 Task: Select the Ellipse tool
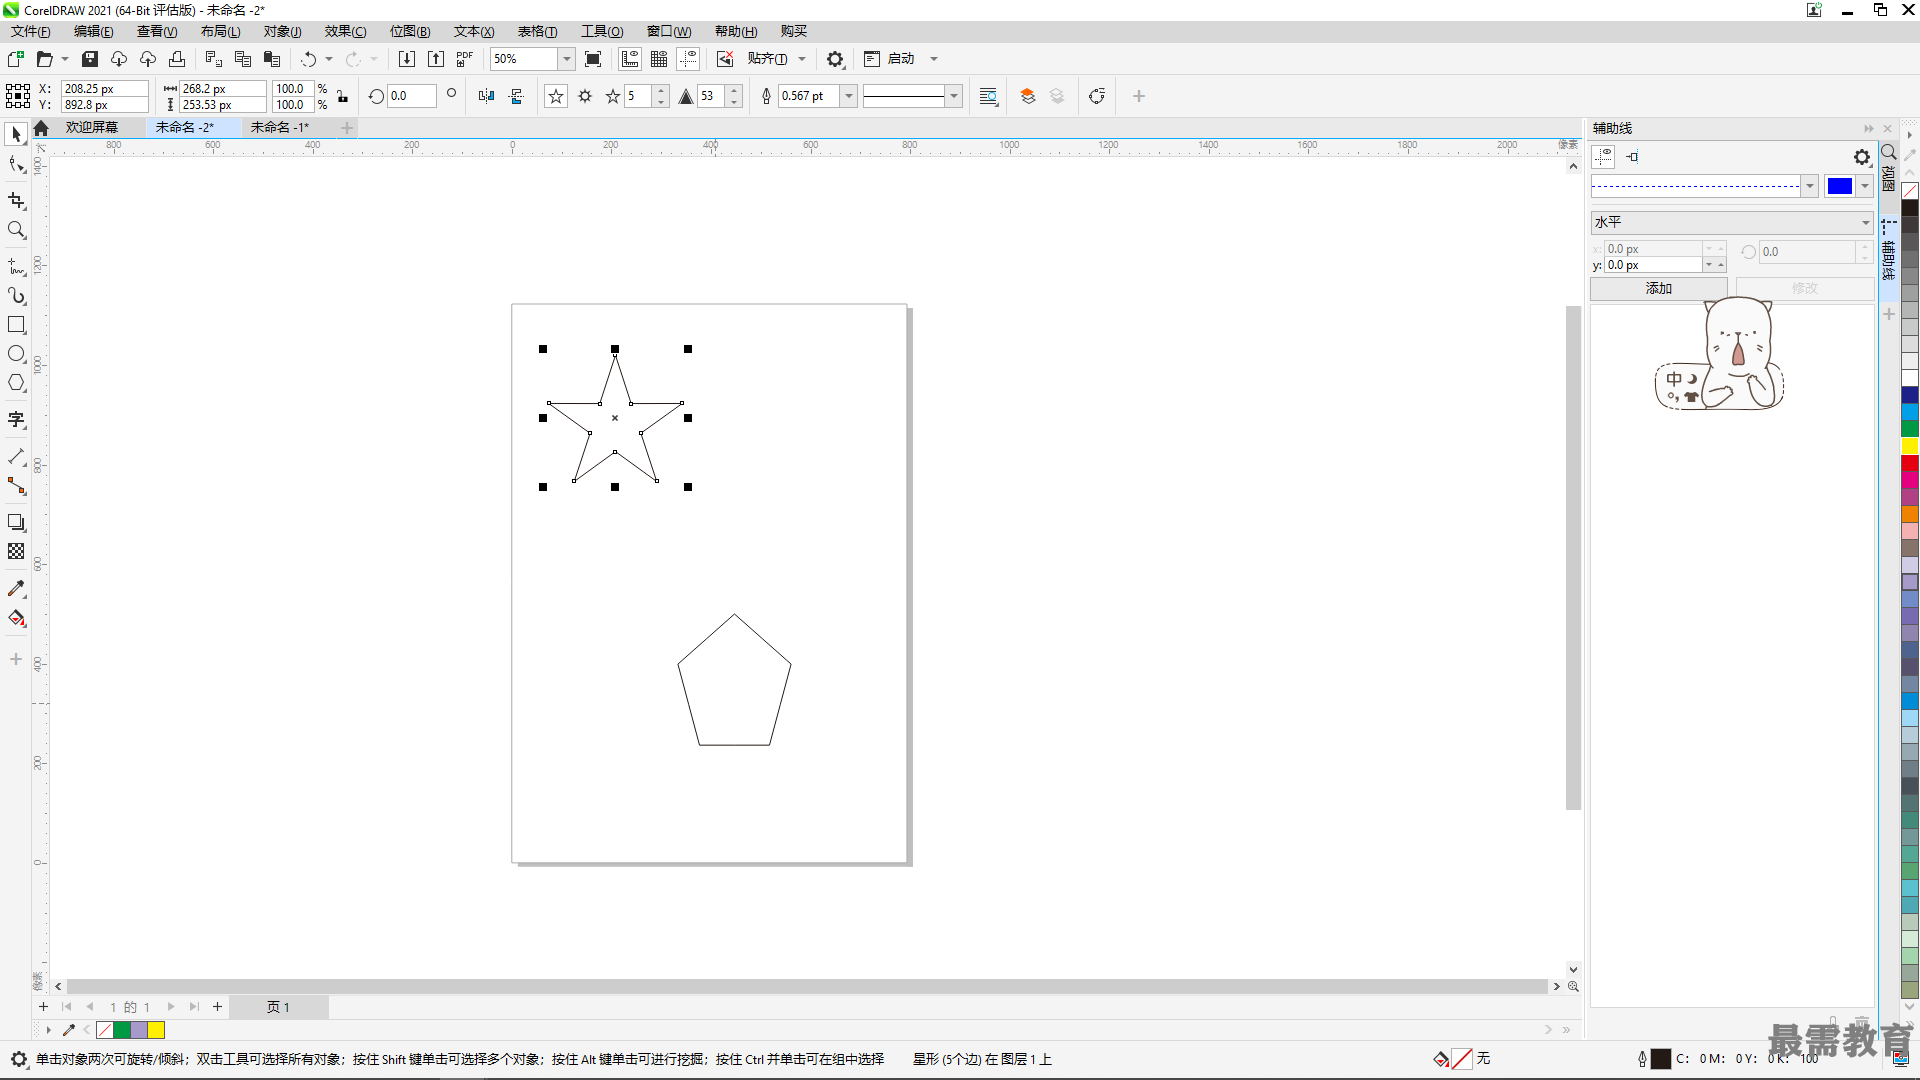(16, 354)
